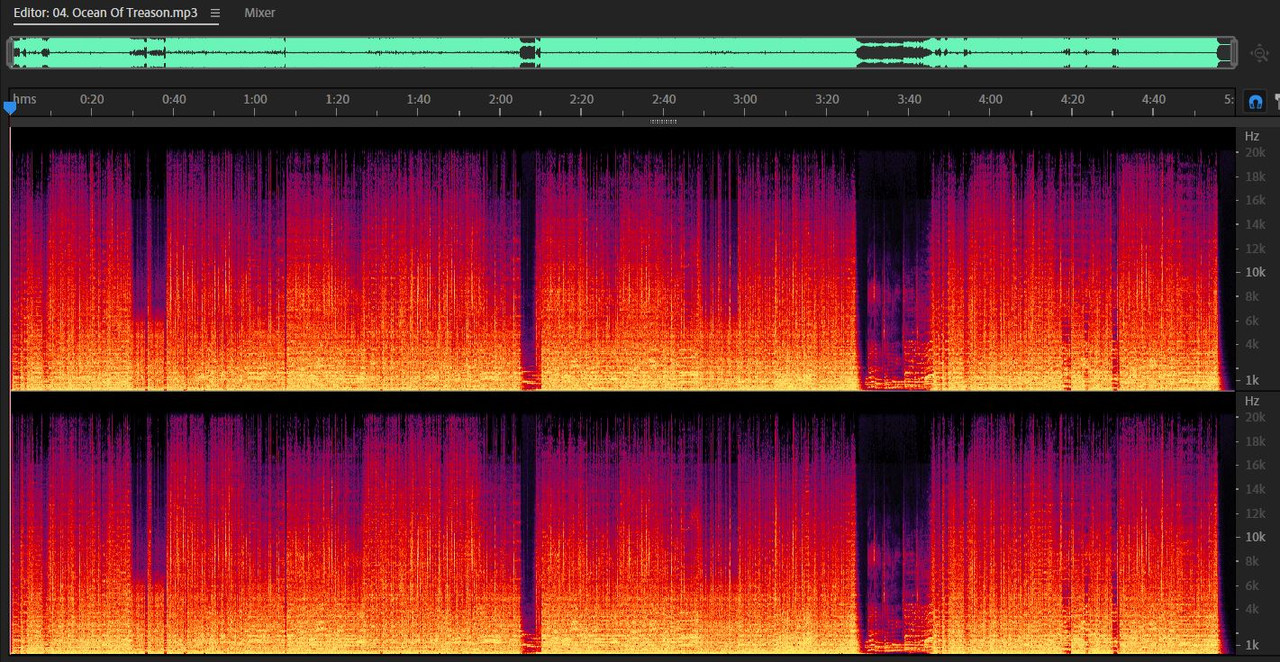Screen dimensions: 1280x662
Task: Click 10k on the upper channel frequency scale
Action: tap(1255, 272)
